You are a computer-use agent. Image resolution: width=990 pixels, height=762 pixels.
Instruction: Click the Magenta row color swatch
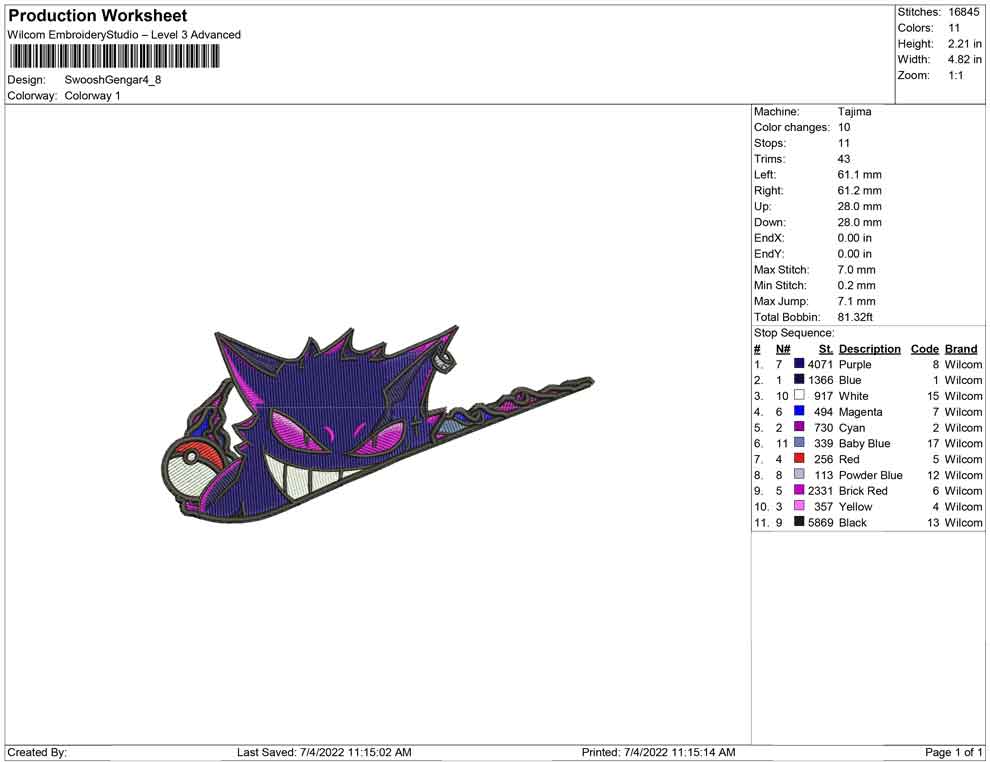point(799,411)
